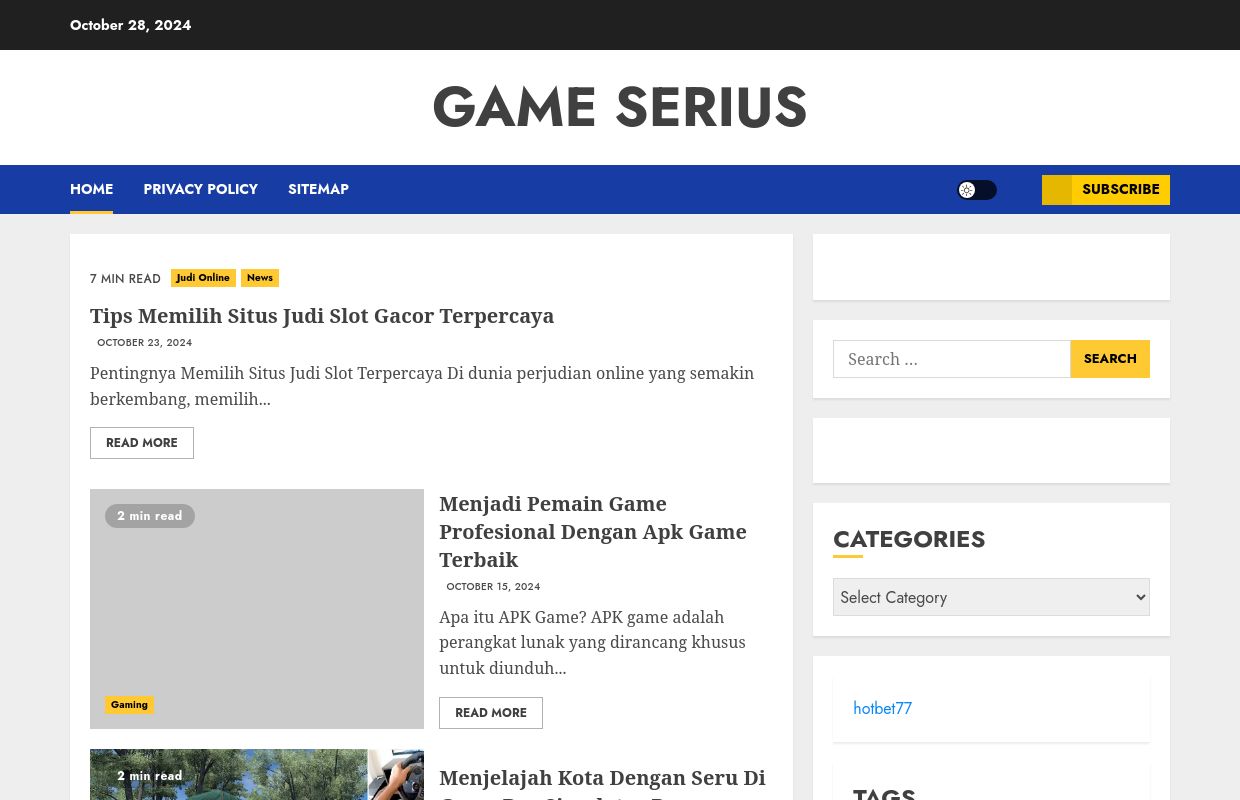Click the October 28, 2024 header date
Image resolution: width=1240 pixels, height=800 pixels.
click(130, 25)
